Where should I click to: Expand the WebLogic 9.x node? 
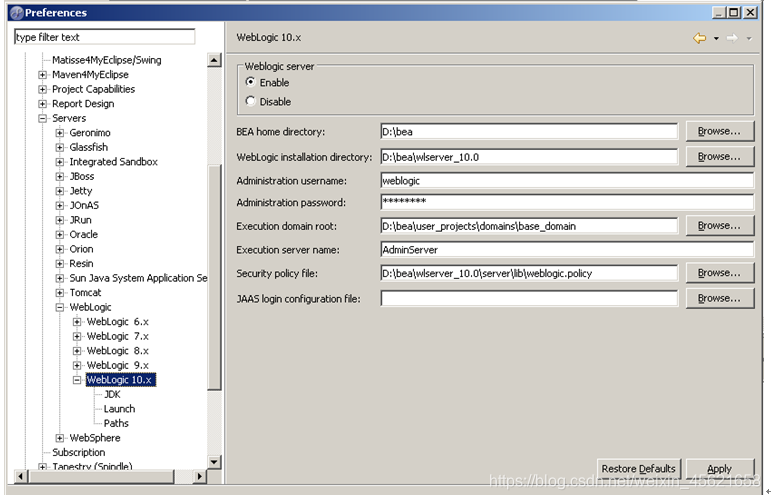[x=77, y=365]
